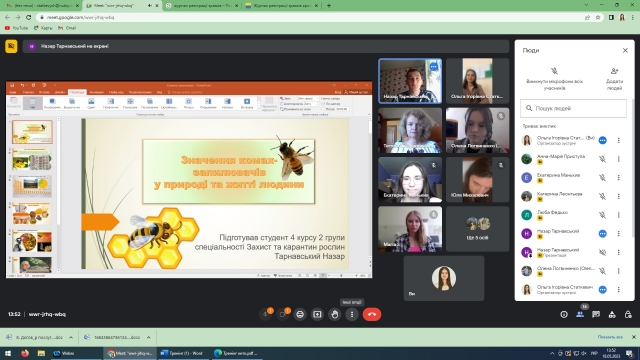The height and width of the screenshot is (360, 640).
Task: Reload the Meet page
Action: 28,18
